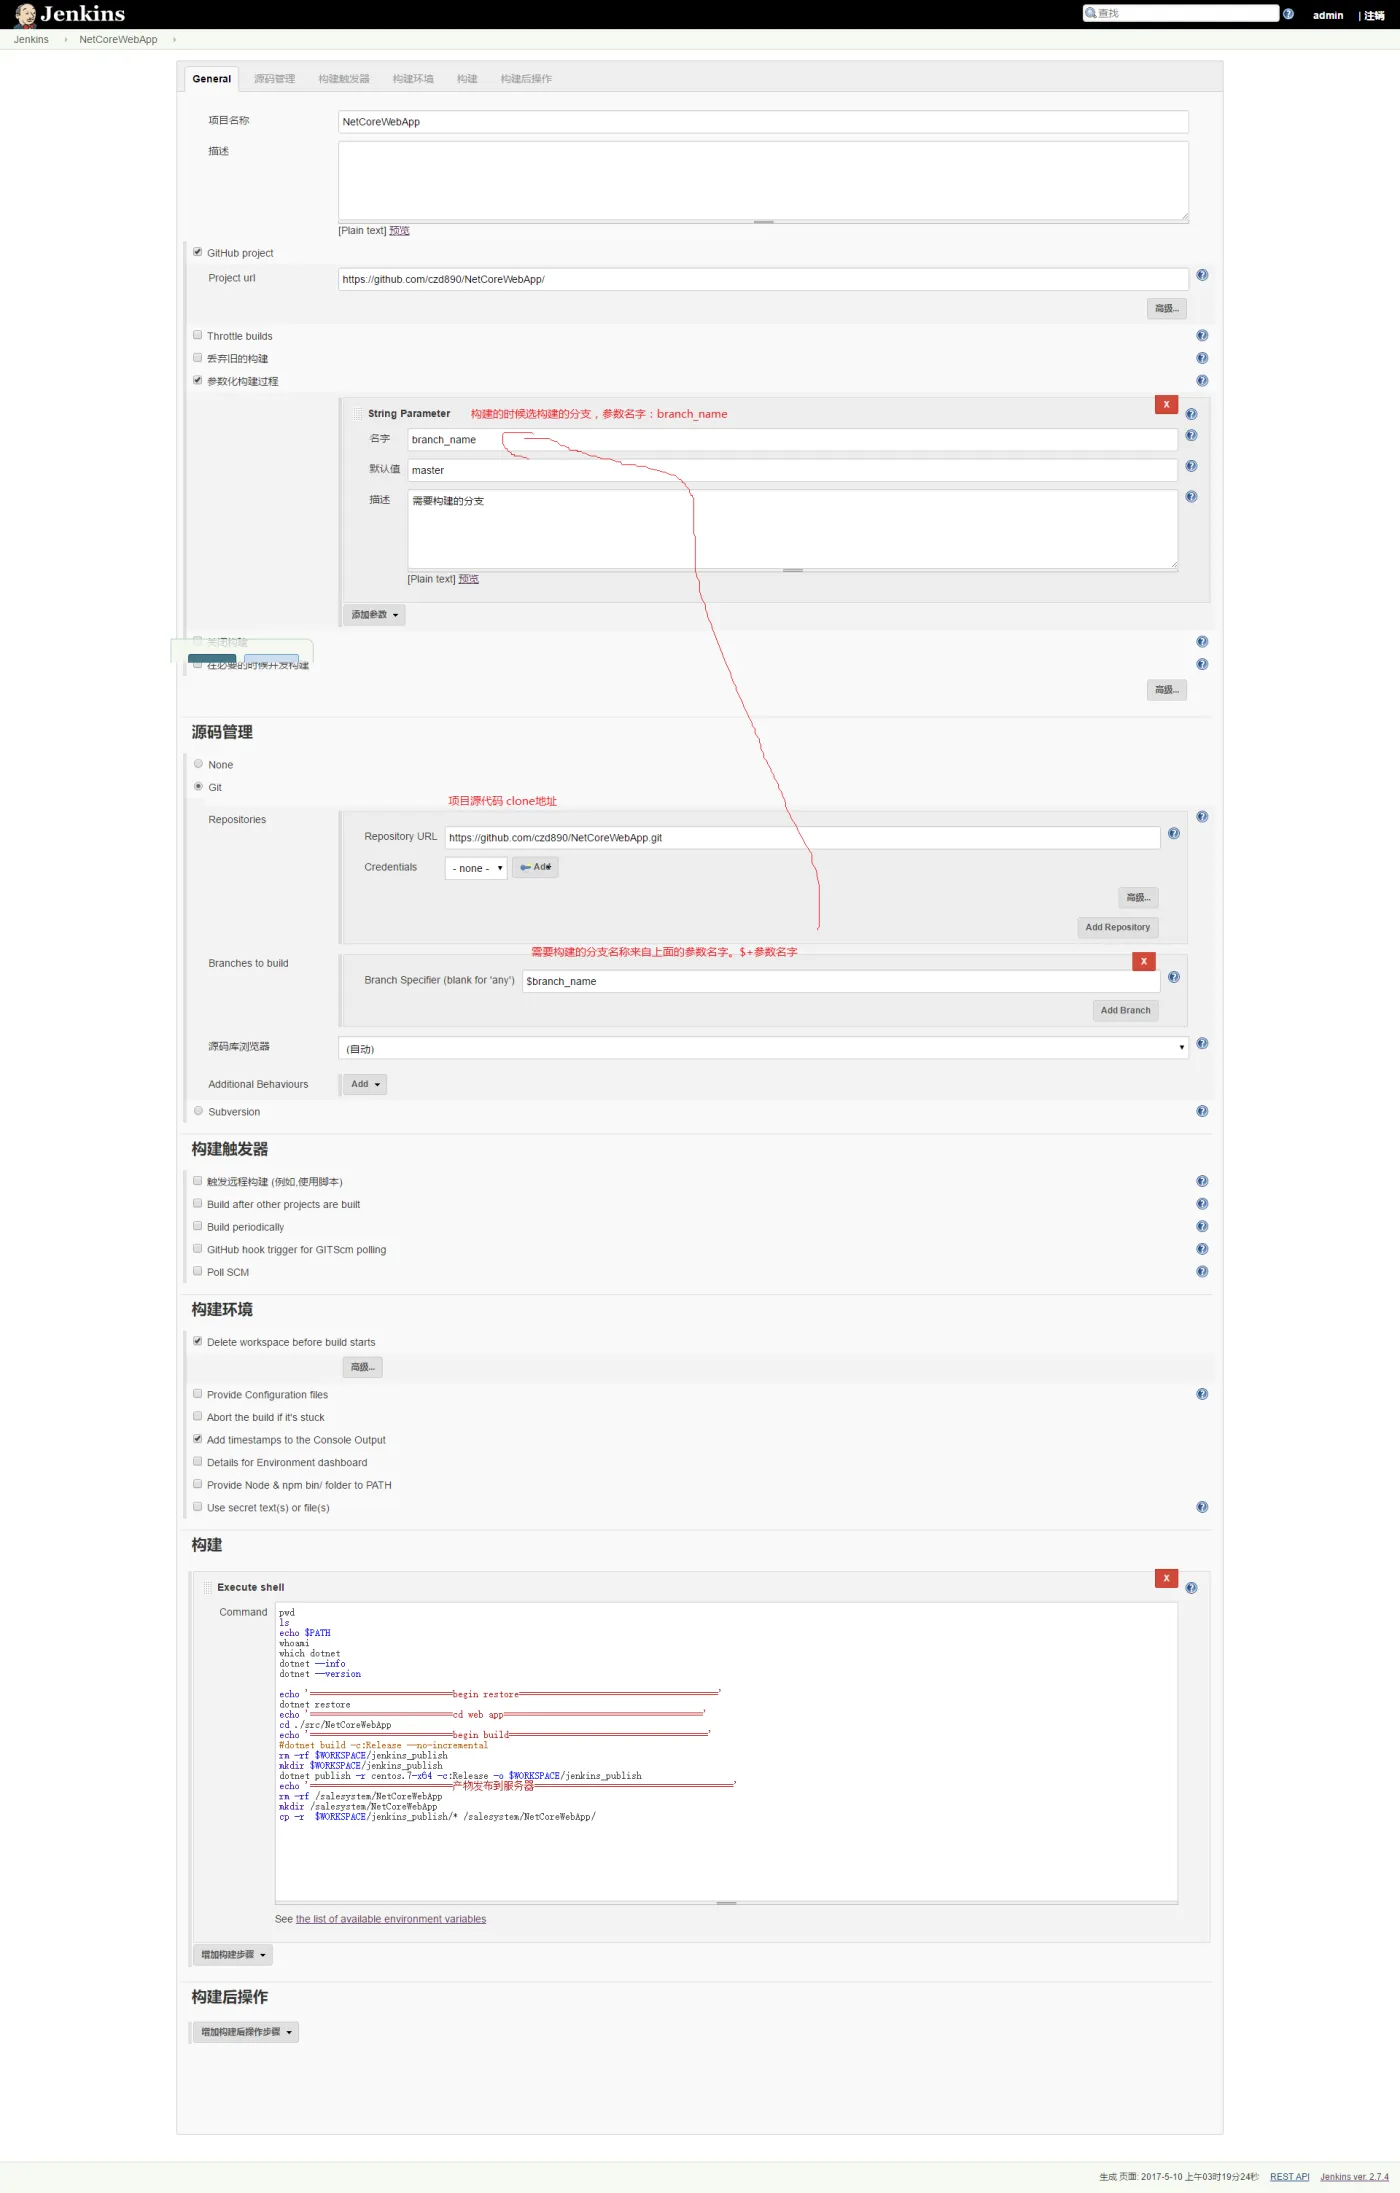Open help for Provide Configuration files
The image size is (1400, 2193).
pos(1202,1394)
